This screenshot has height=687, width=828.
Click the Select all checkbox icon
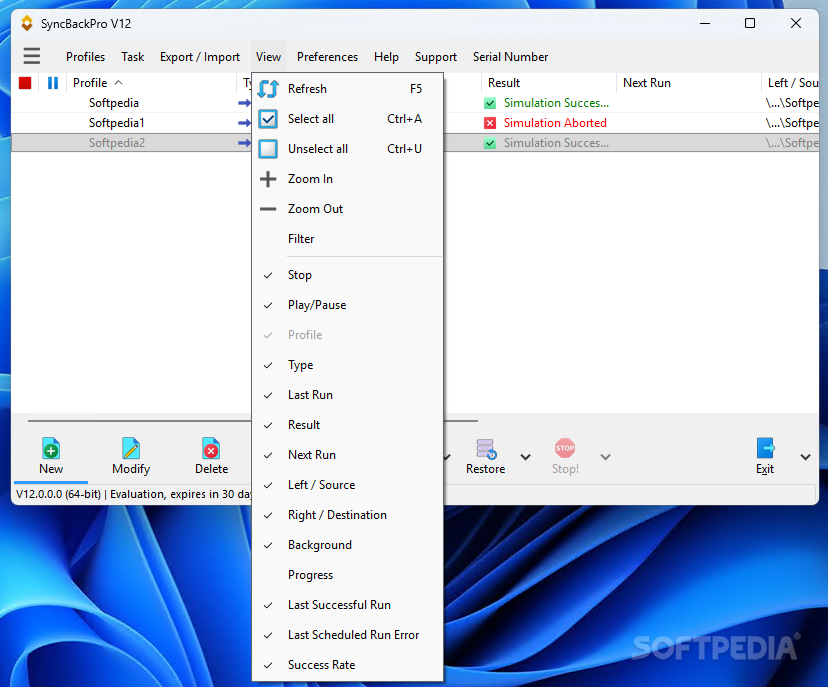[268, 119]
